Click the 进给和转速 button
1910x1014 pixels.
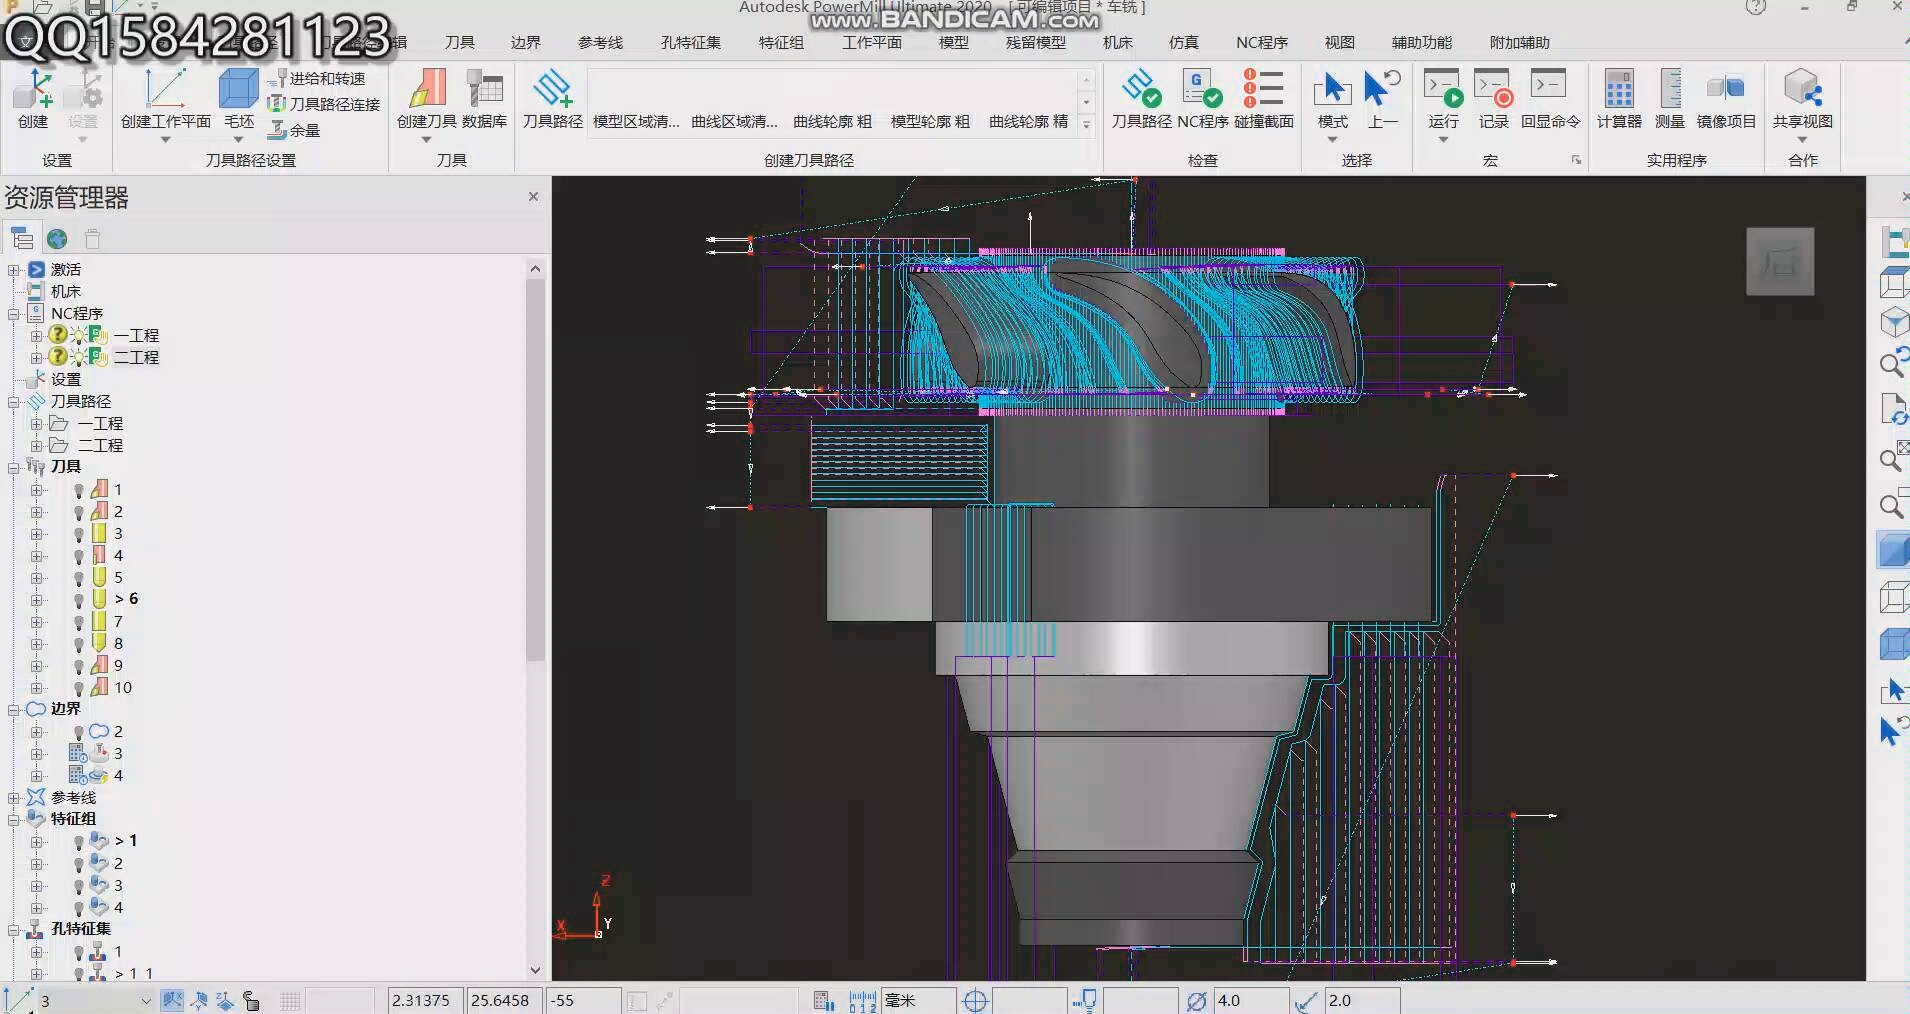tap(317, 78)
